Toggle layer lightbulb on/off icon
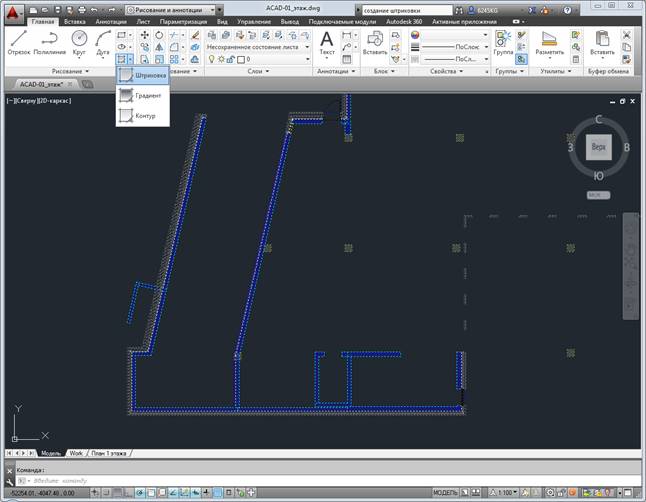Viewport: 646px width, 502px height. coord(212,59)
